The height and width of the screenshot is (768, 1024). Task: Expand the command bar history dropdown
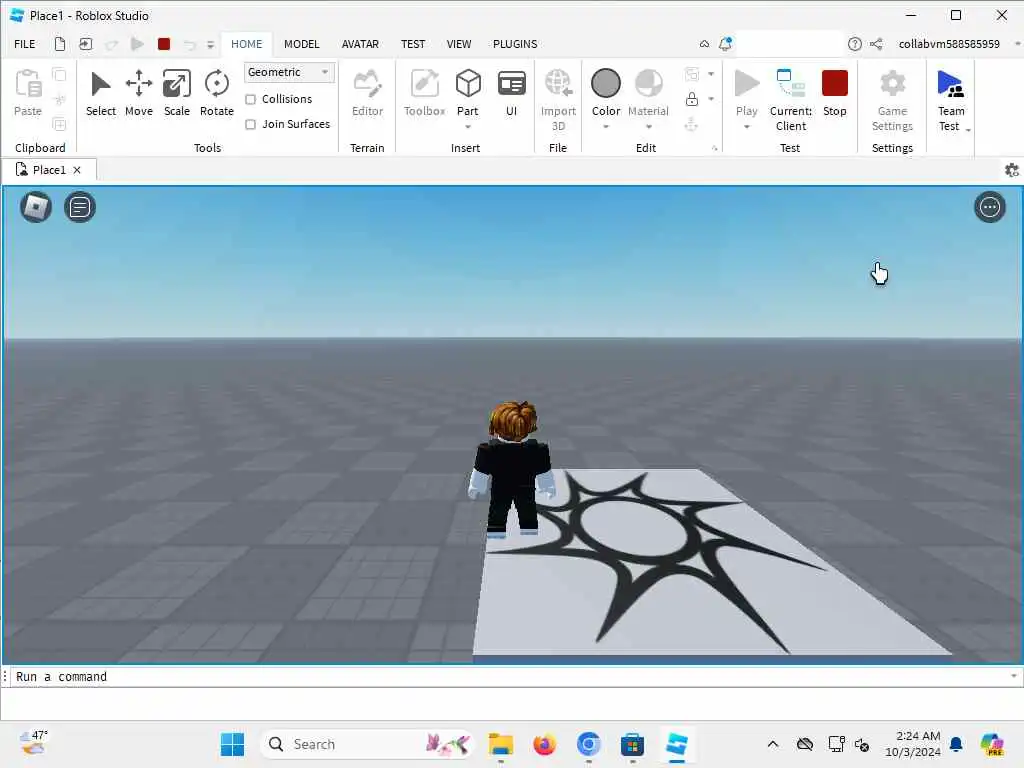tap(1014, 676)
